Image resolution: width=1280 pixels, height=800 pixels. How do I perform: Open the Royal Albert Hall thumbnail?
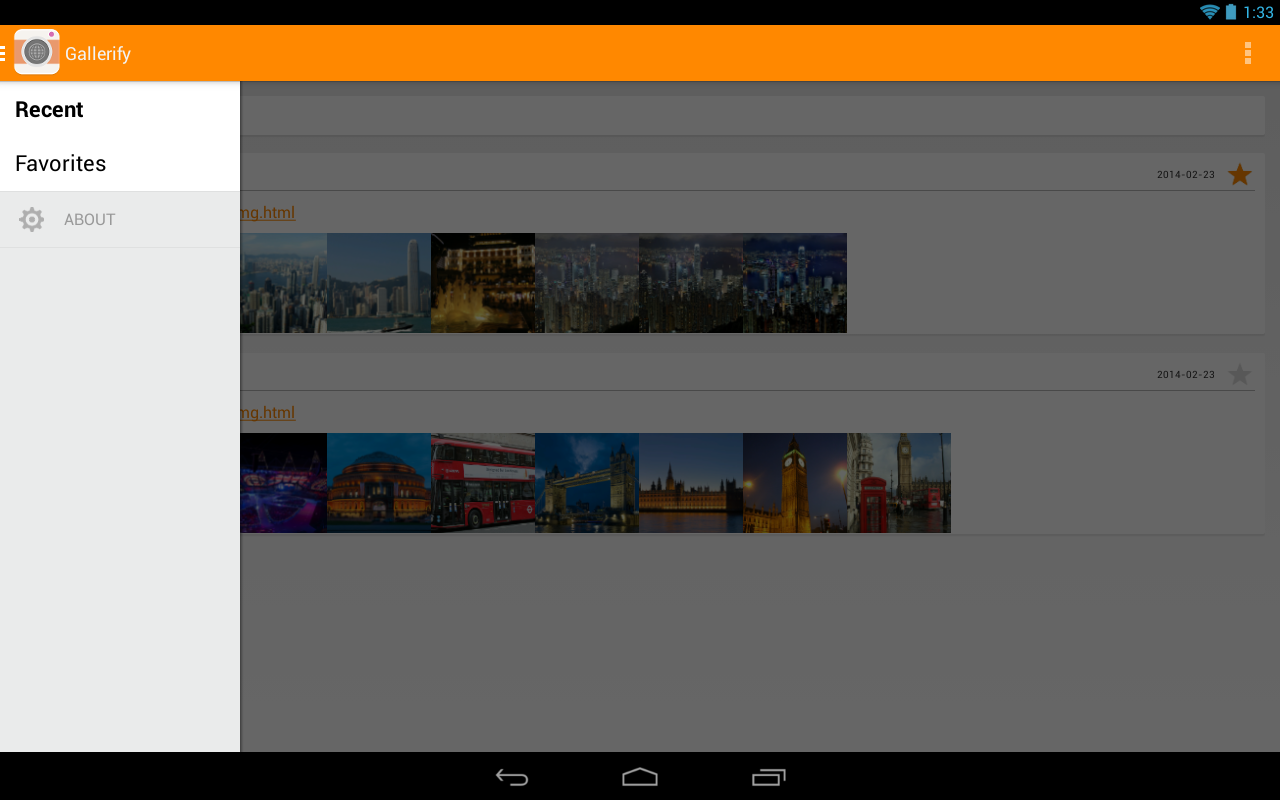379,483
